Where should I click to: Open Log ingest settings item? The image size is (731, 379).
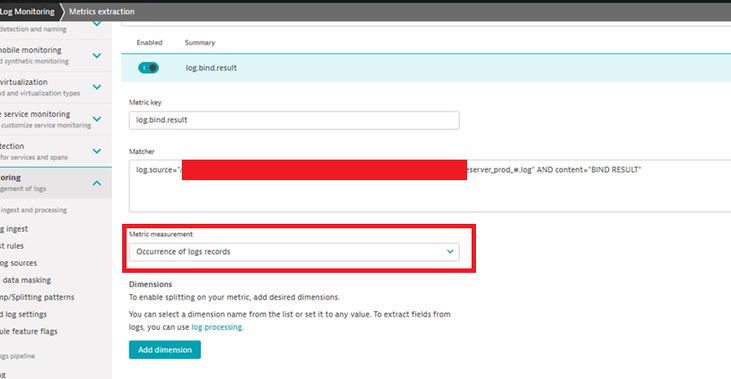click(14, 229)
